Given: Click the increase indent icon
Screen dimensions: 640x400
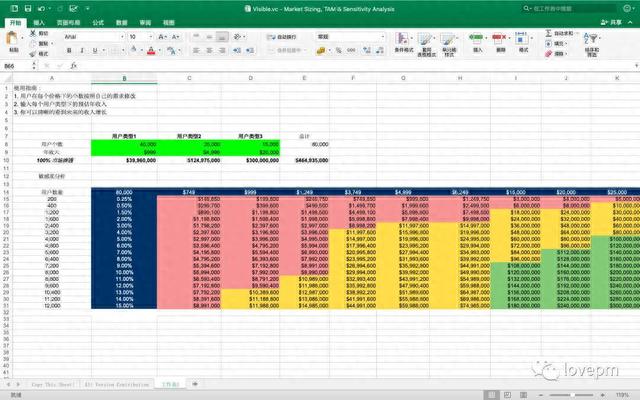Looking at the screenshot, I should click(250, 51).
